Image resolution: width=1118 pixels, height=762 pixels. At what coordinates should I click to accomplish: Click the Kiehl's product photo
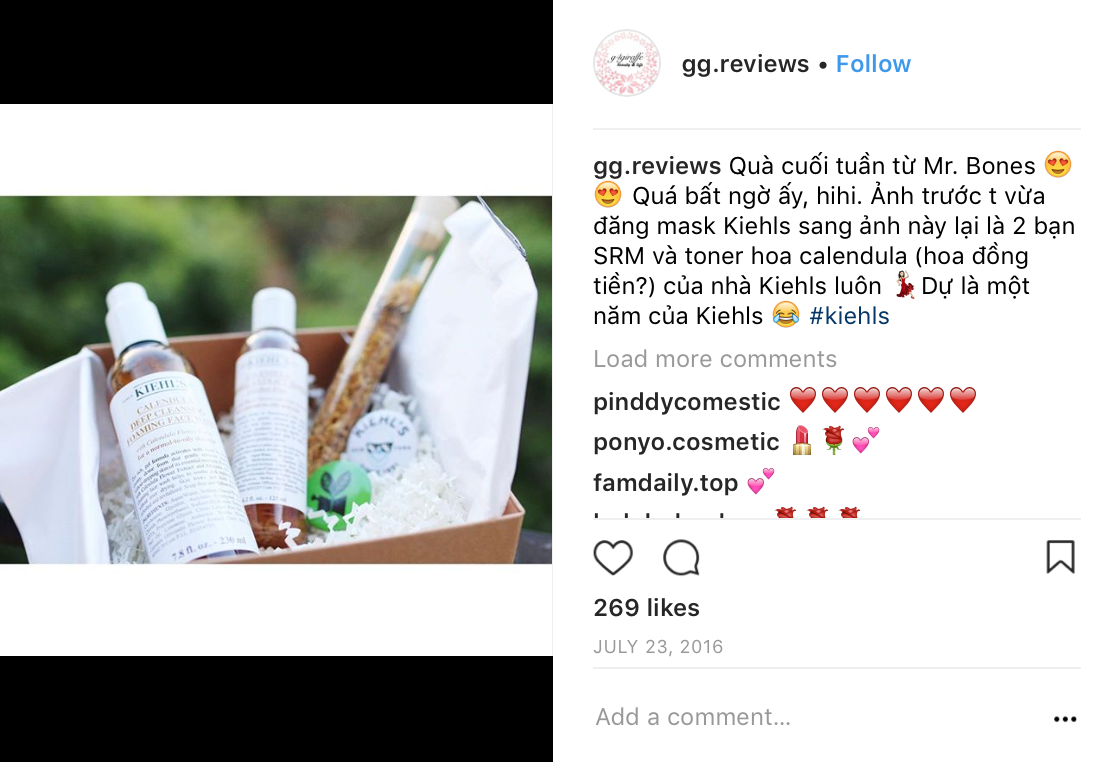tap(276, 380)
